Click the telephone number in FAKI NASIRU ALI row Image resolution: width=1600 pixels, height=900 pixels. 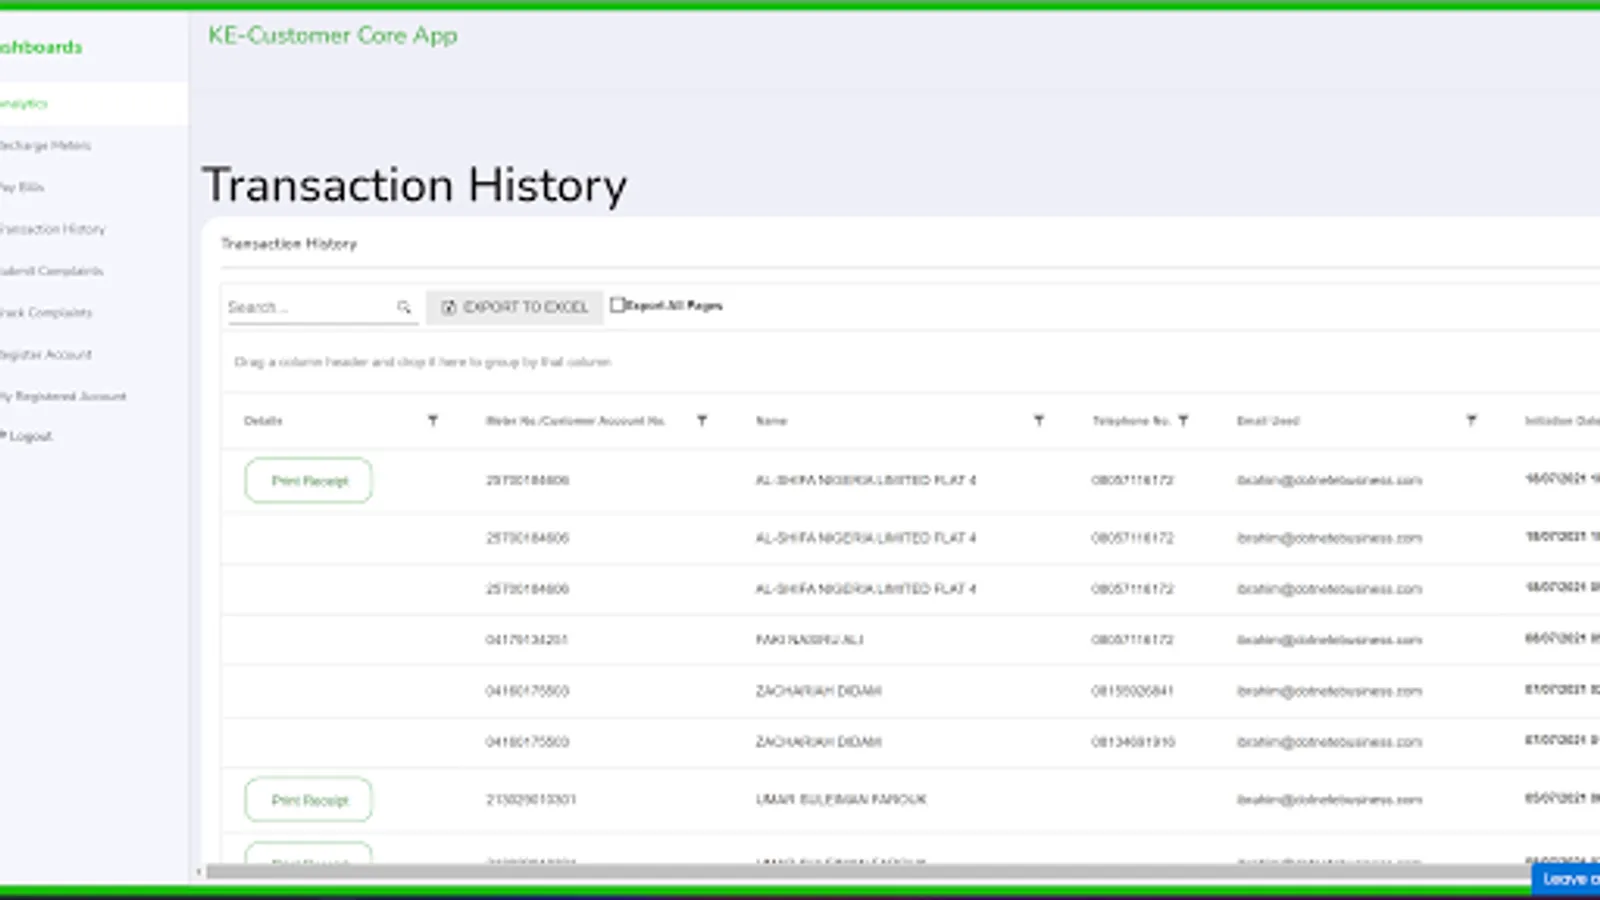click(1133, 640)
